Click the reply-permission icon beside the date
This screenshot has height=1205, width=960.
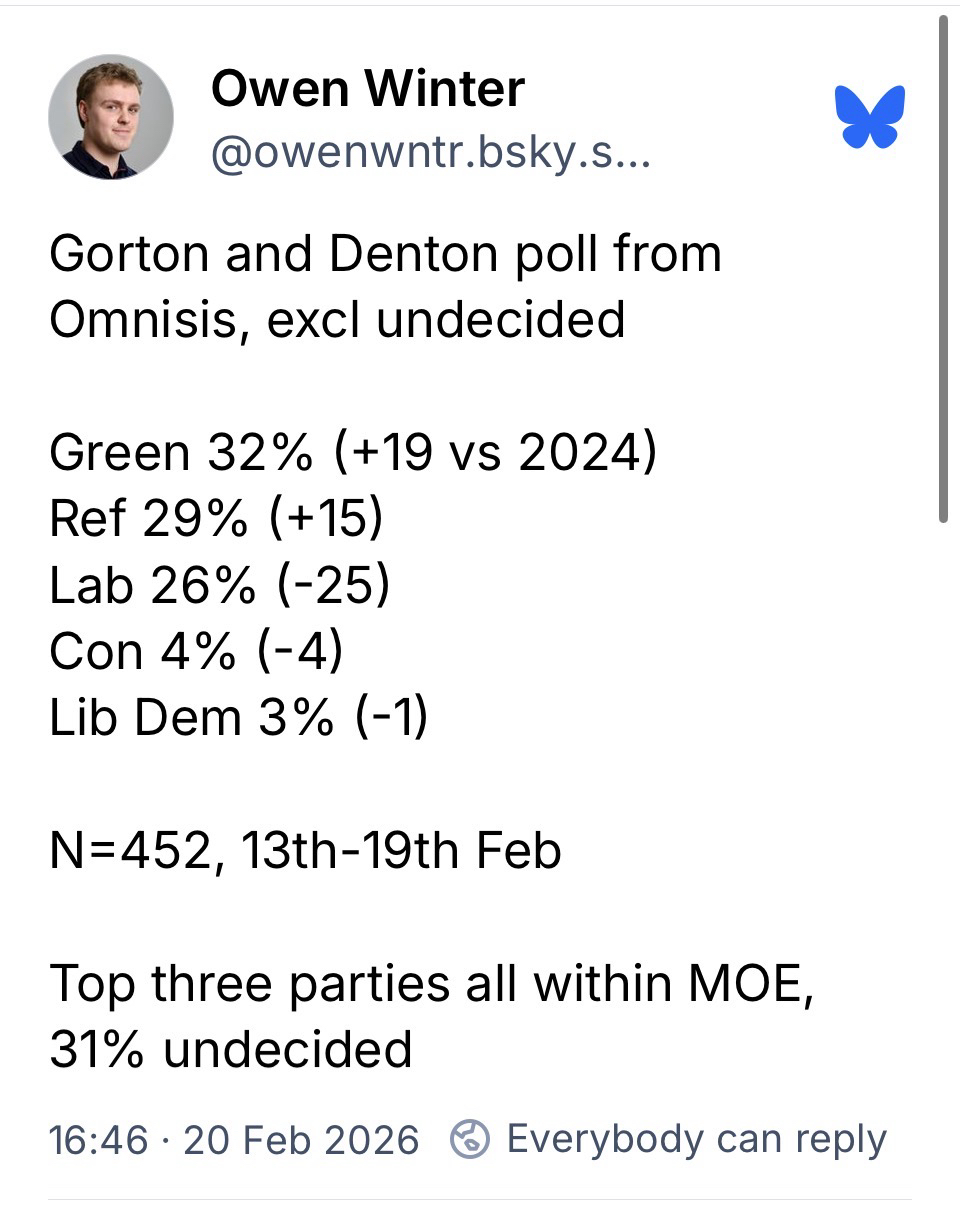[x=469, y=1139]
